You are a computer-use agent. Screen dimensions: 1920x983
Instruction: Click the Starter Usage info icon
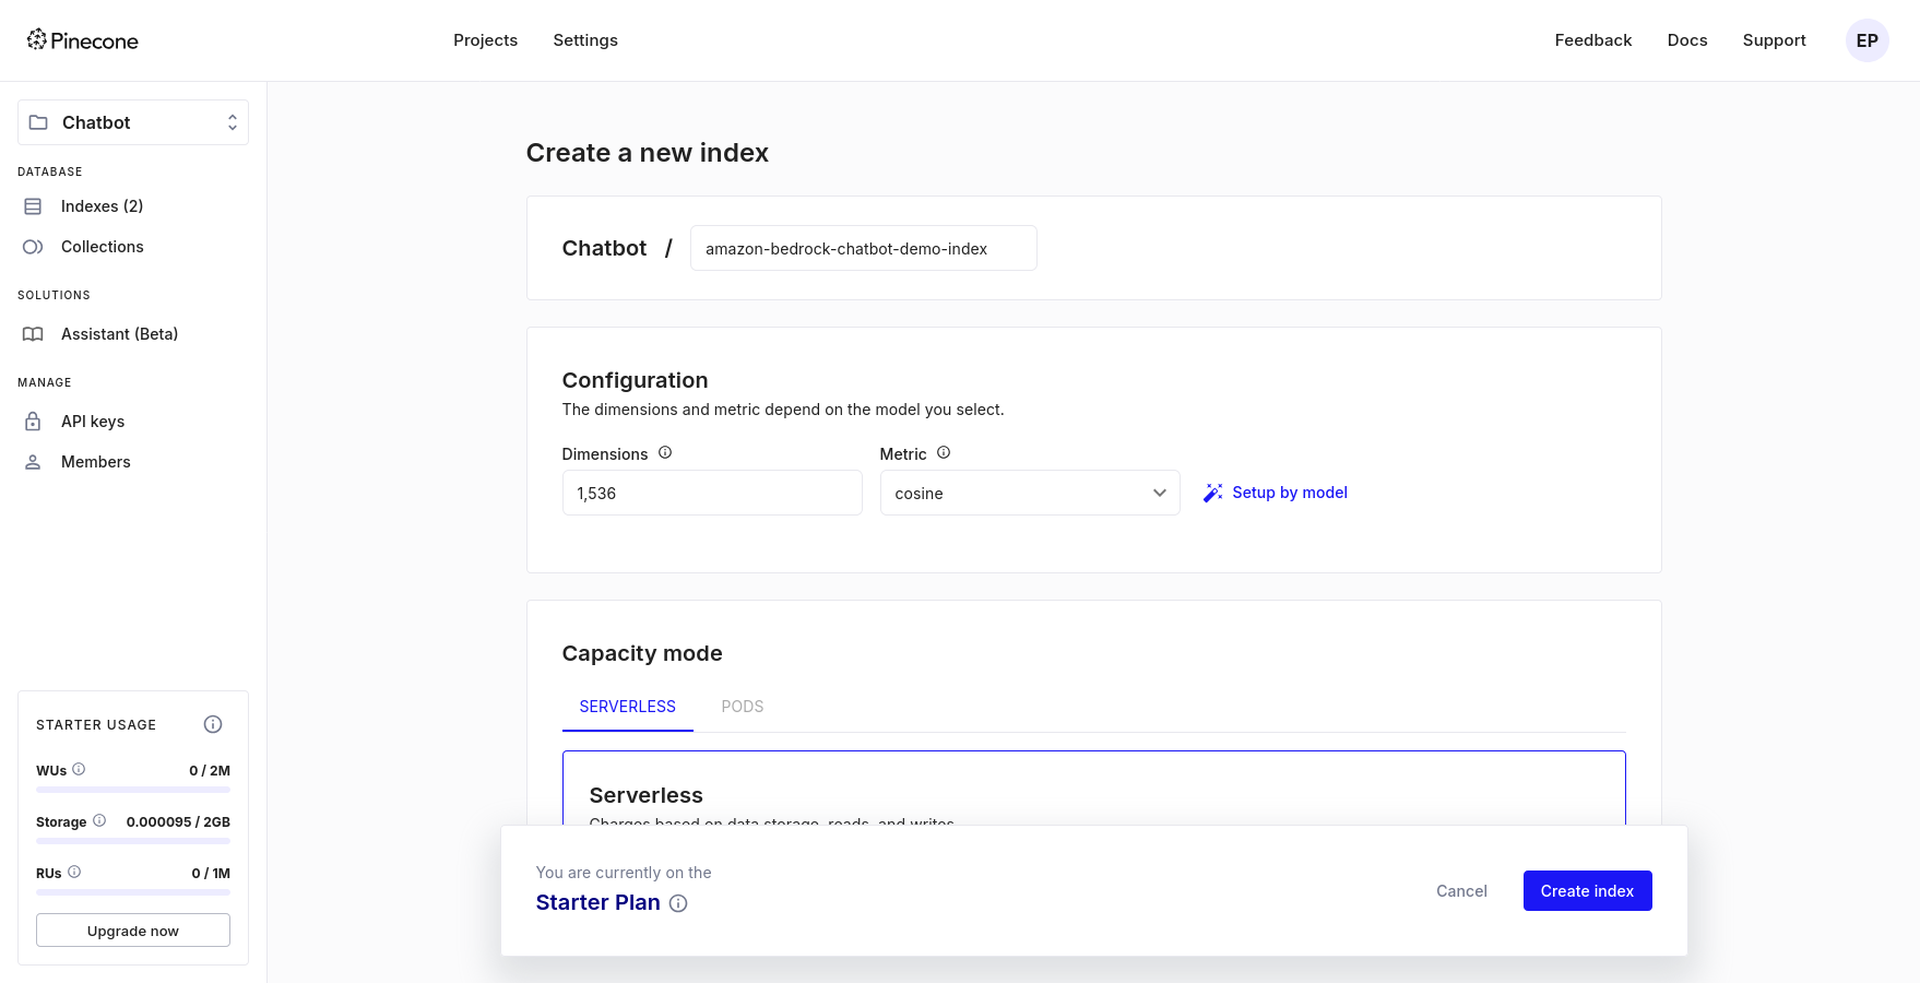213,724
